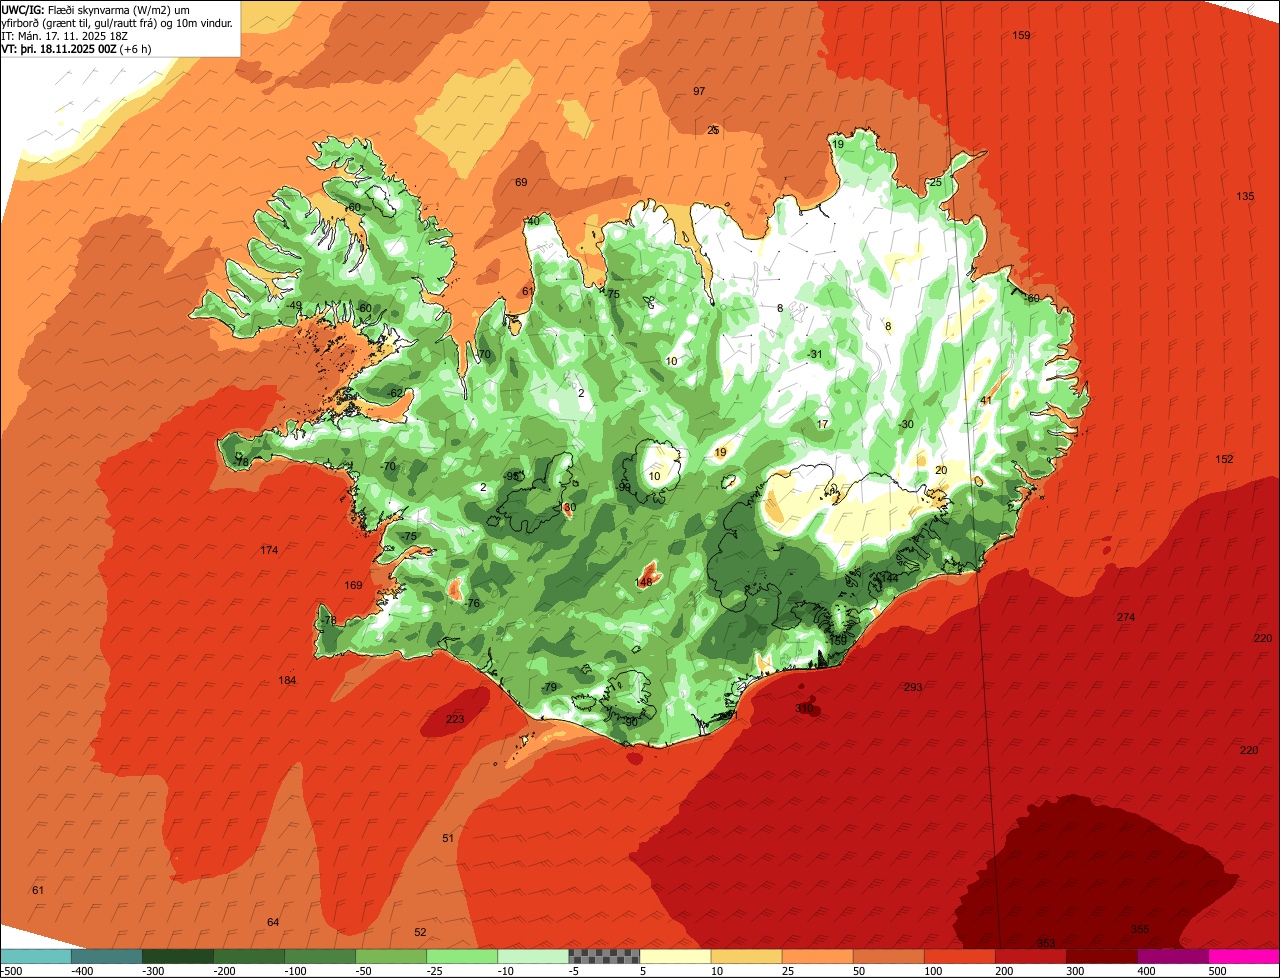Click the map value 97
Screen dimensions: 1280x978
tap(699, 91)
